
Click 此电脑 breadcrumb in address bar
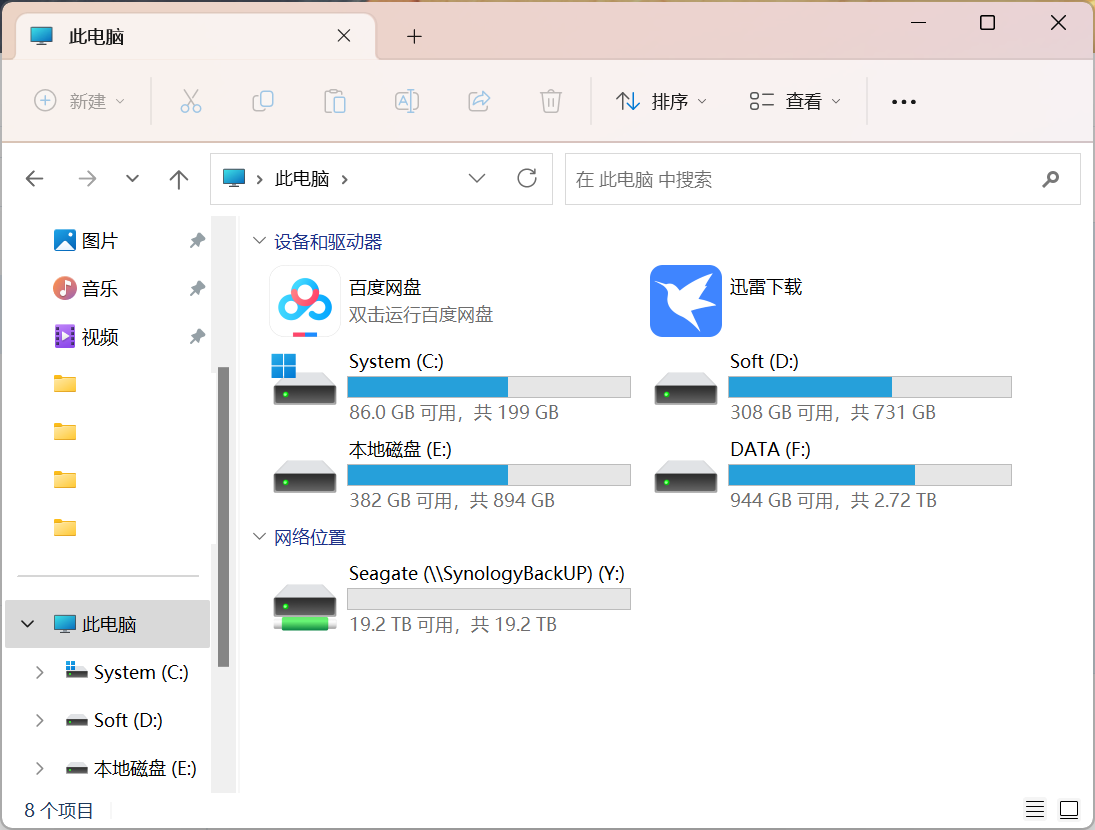pyautogui.click(x=302, y=179)
